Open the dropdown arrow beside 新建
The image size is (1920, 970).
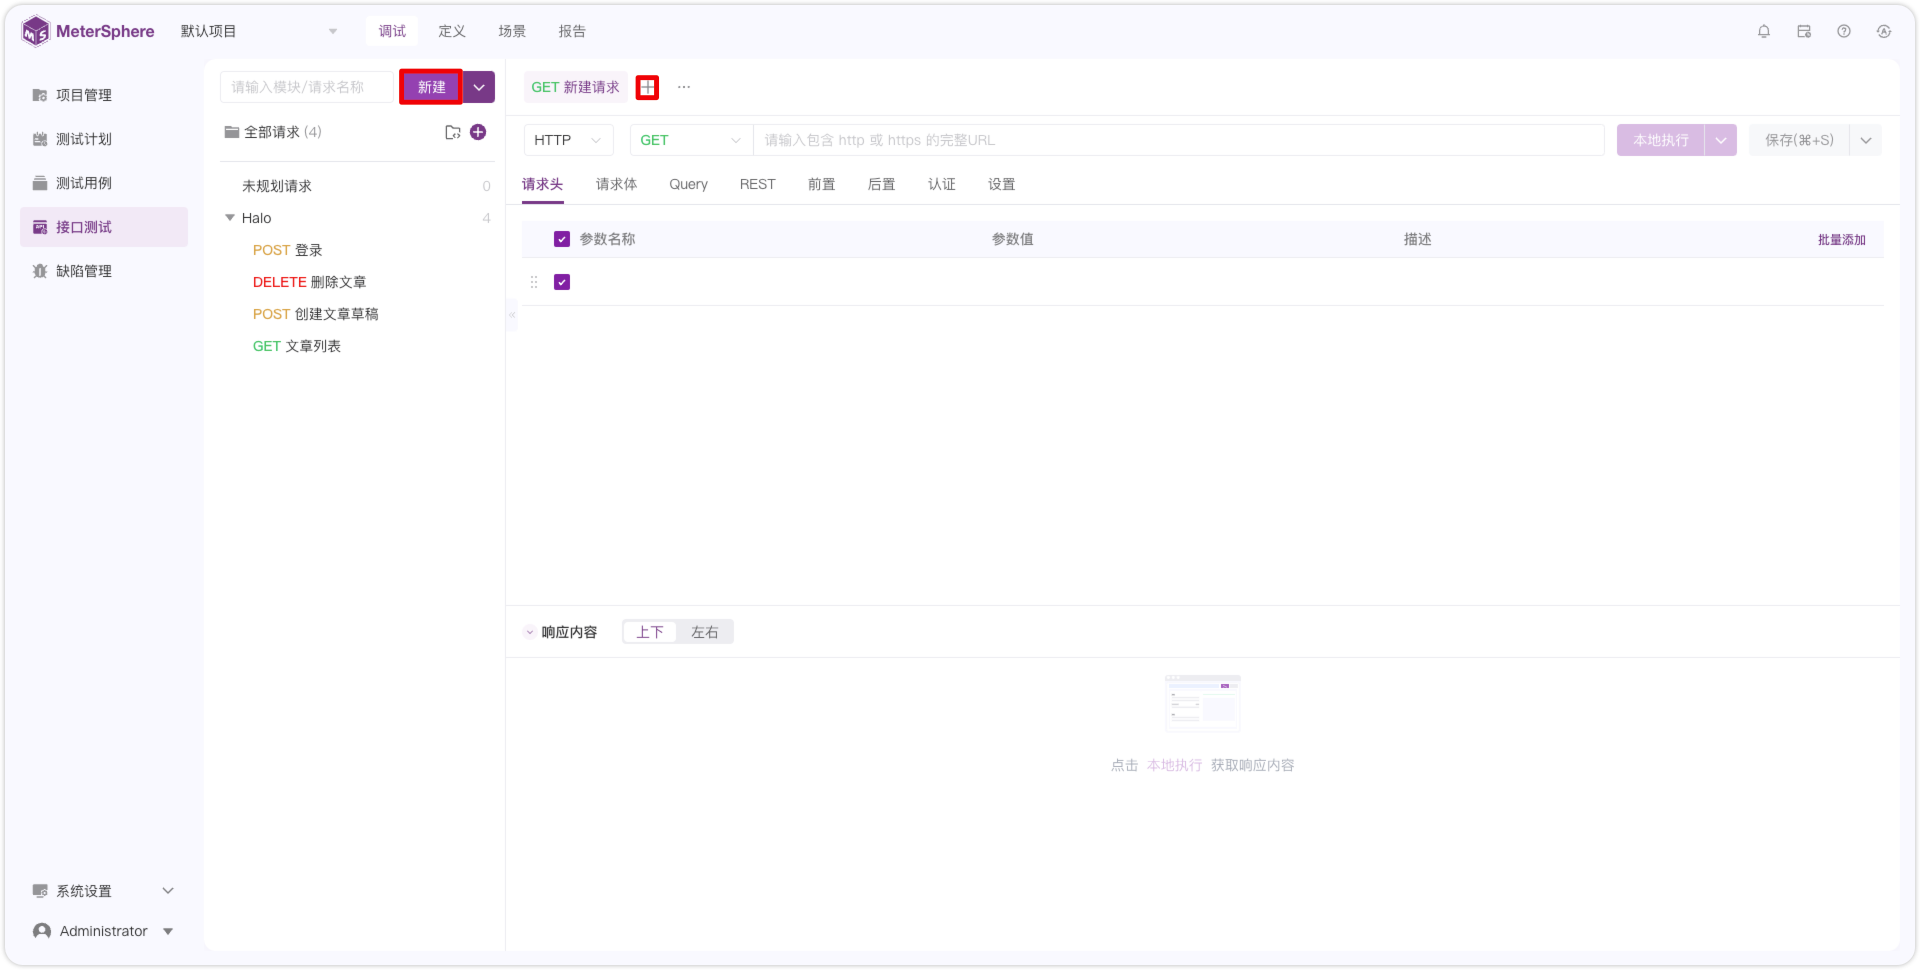tap(479, 87)
